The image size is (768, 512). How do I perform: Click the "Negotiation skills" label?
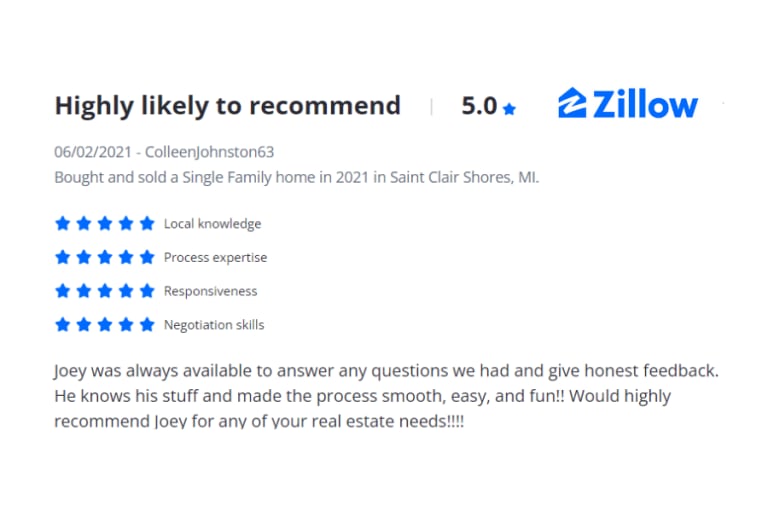pyautogui.click(x=214, y=325)
